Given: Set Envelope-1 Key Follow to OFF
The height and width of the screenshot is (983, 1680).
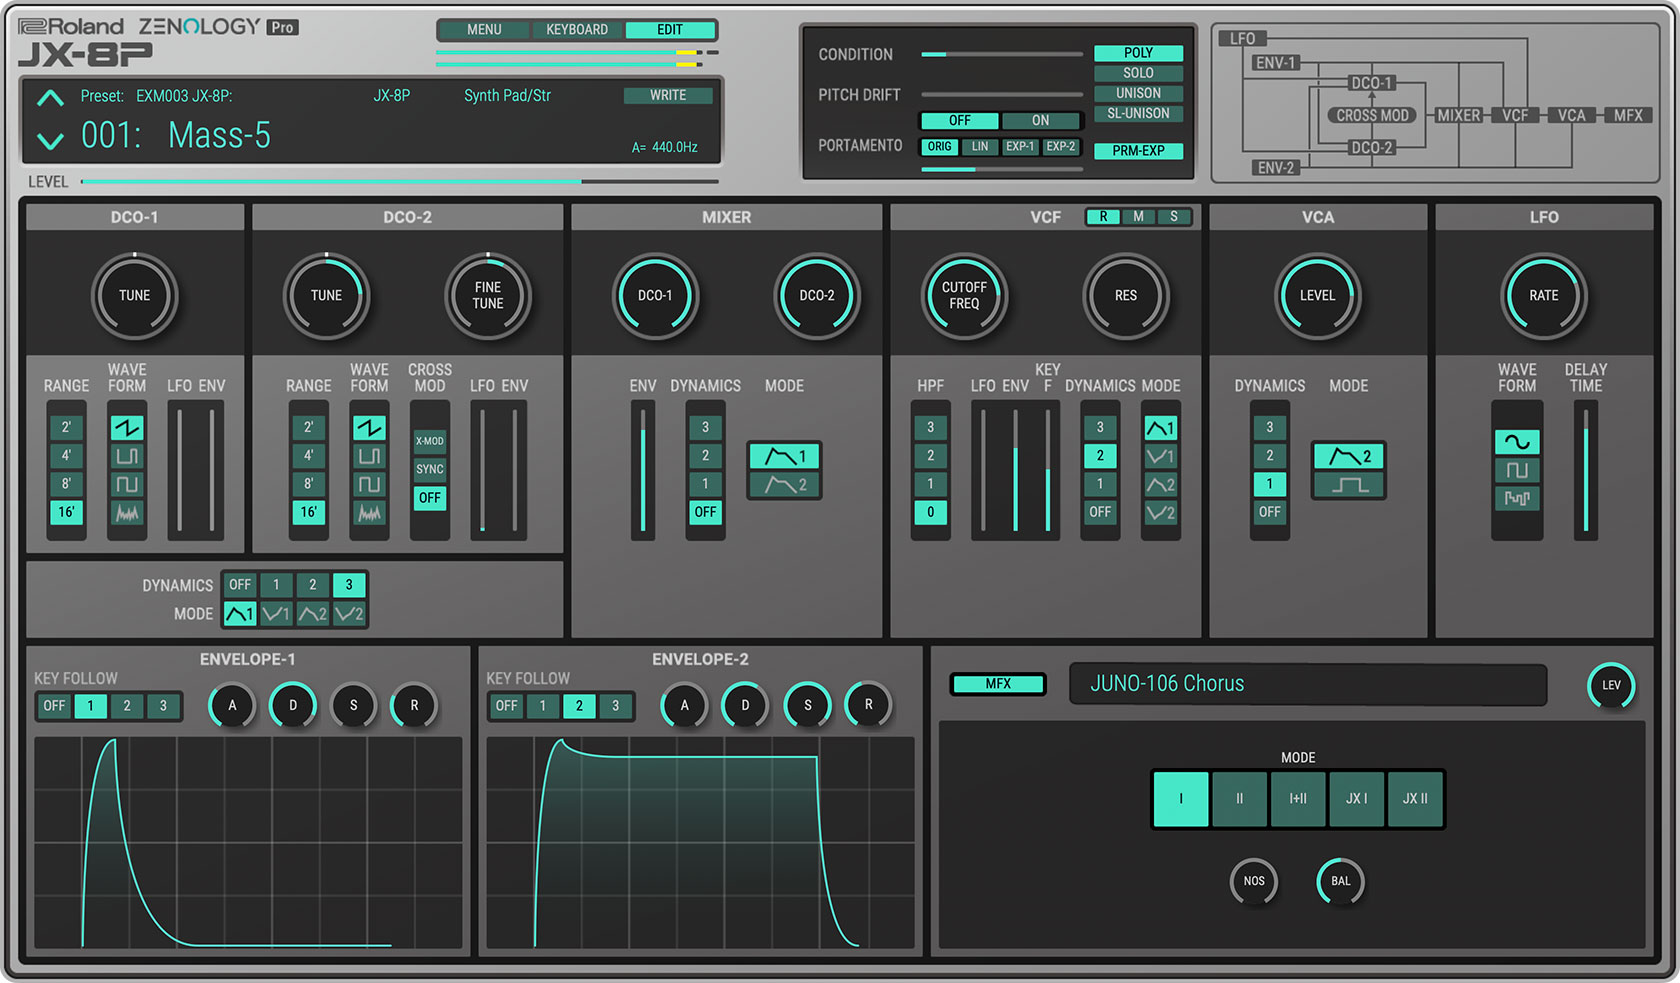Looking at the screenshot, I should pos(54,706).
